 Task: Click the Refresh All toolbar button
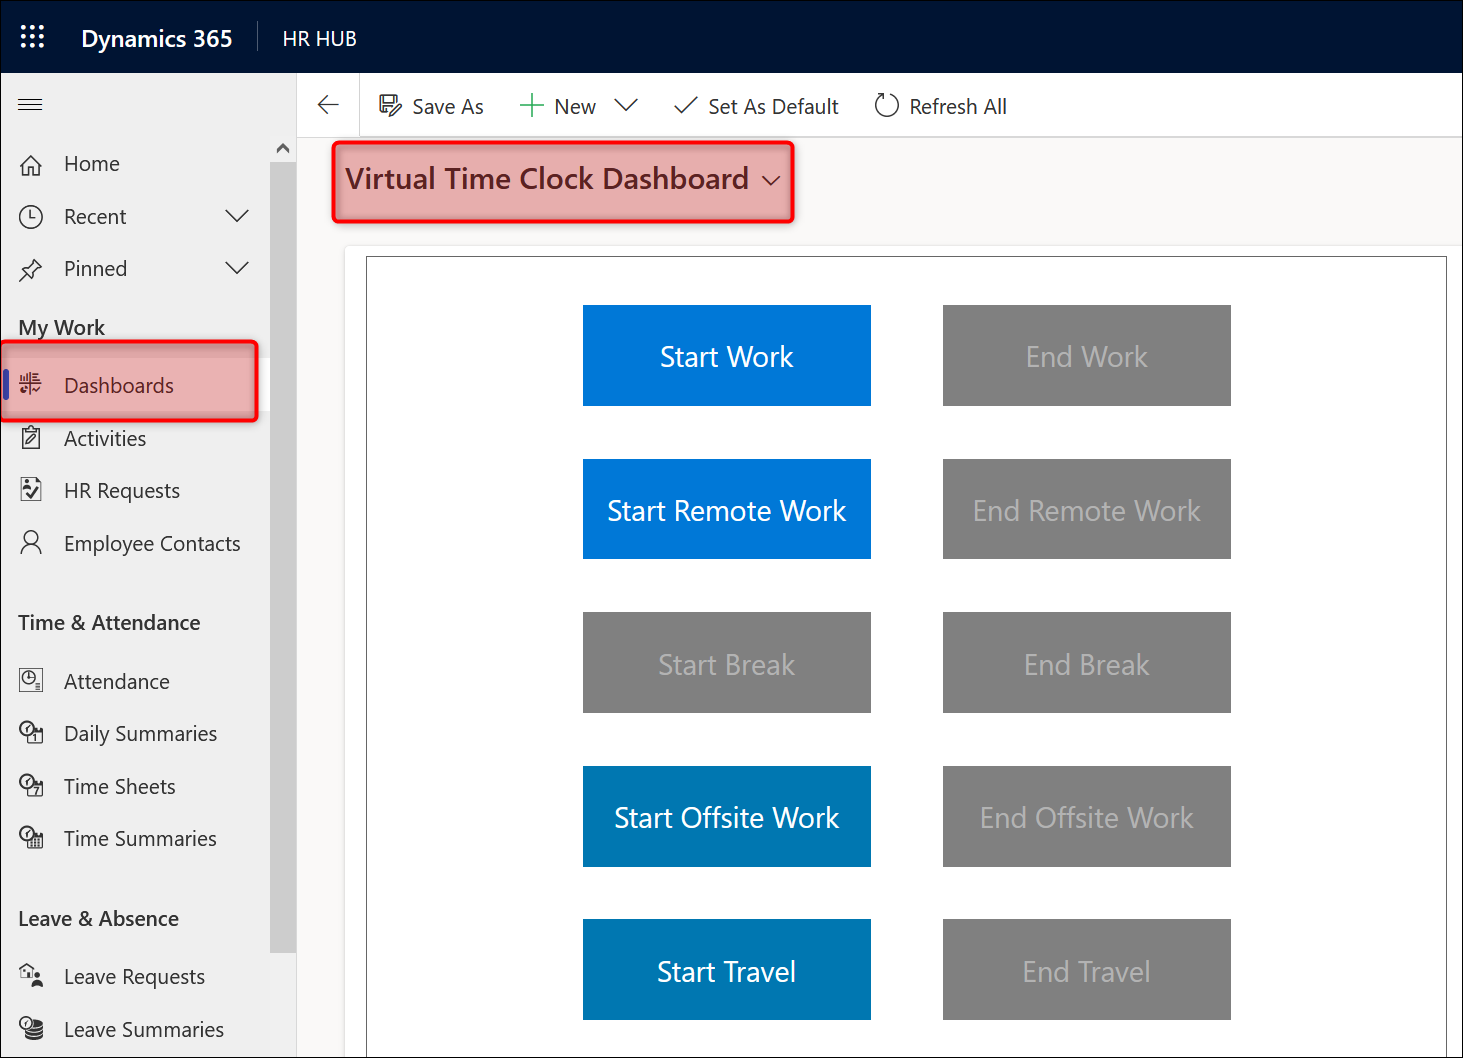click(x=940, y=106)
